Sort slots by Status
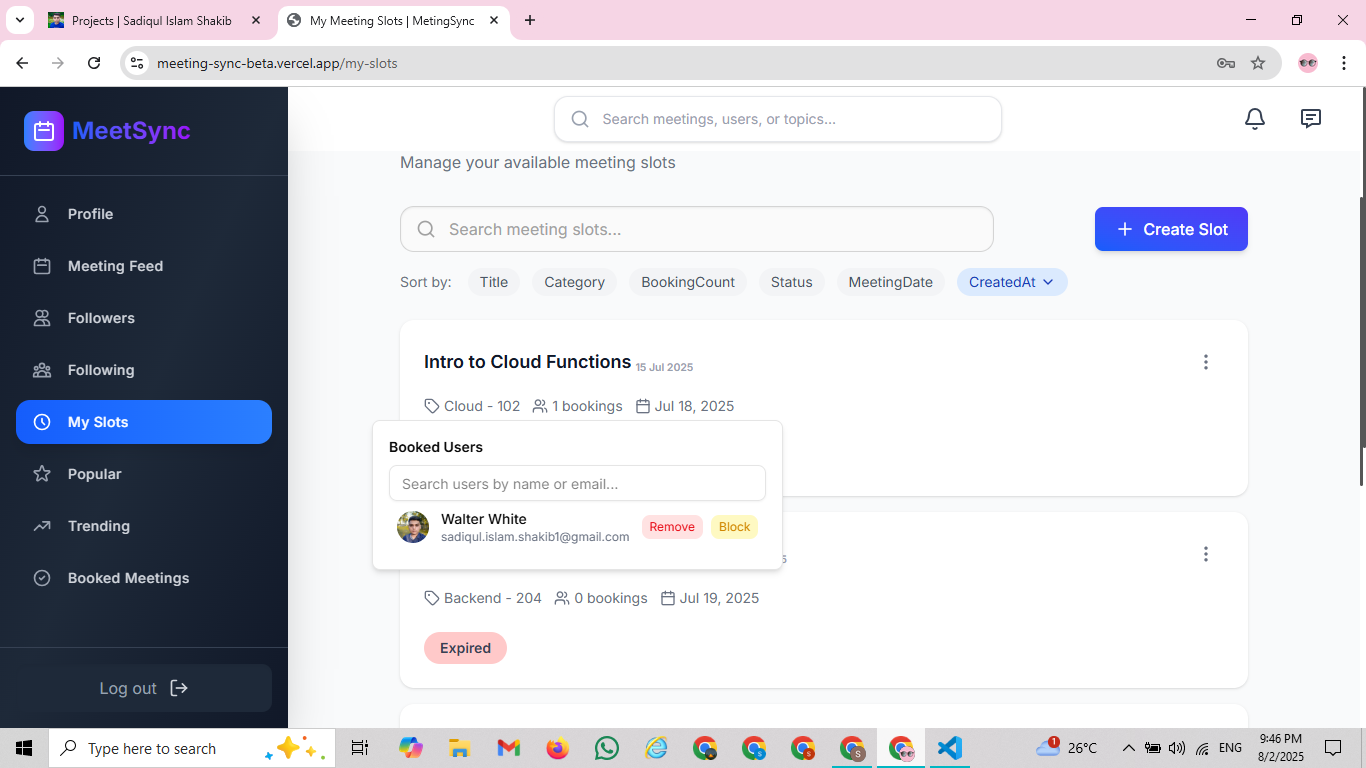Viewport: 1366px width, 768px height. 791,282
